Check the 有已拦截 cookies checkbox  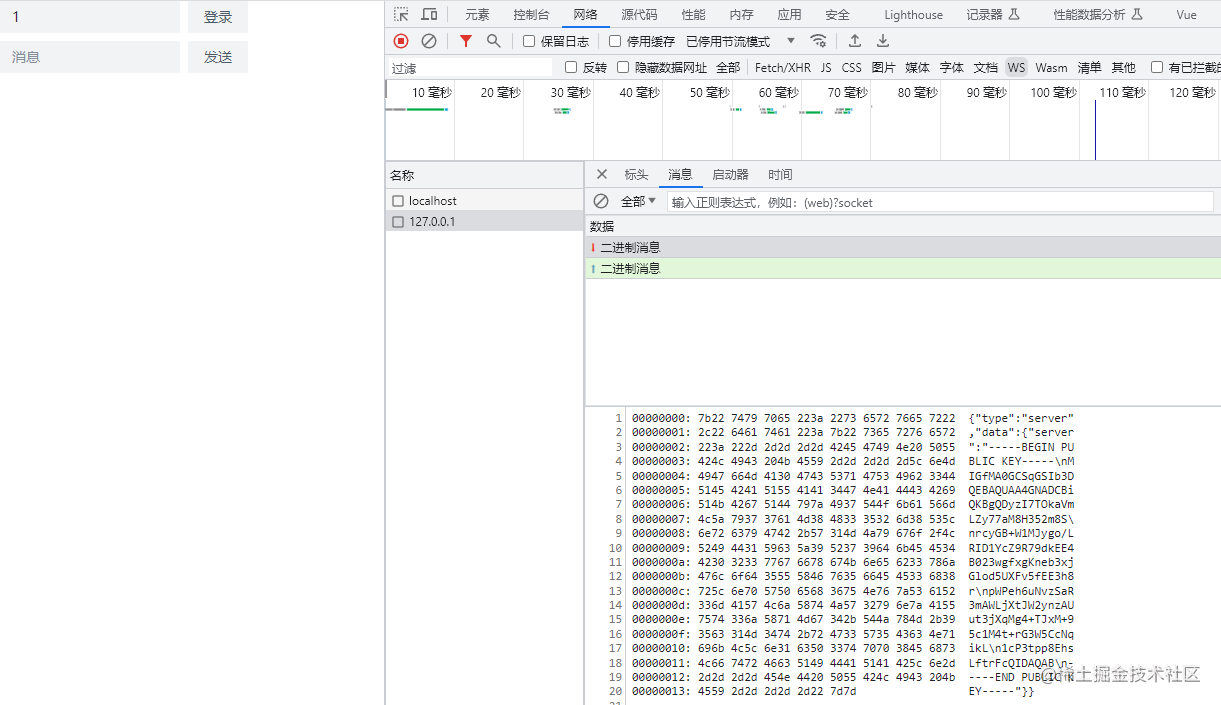pyautogui.click(x=1157, y=67)
